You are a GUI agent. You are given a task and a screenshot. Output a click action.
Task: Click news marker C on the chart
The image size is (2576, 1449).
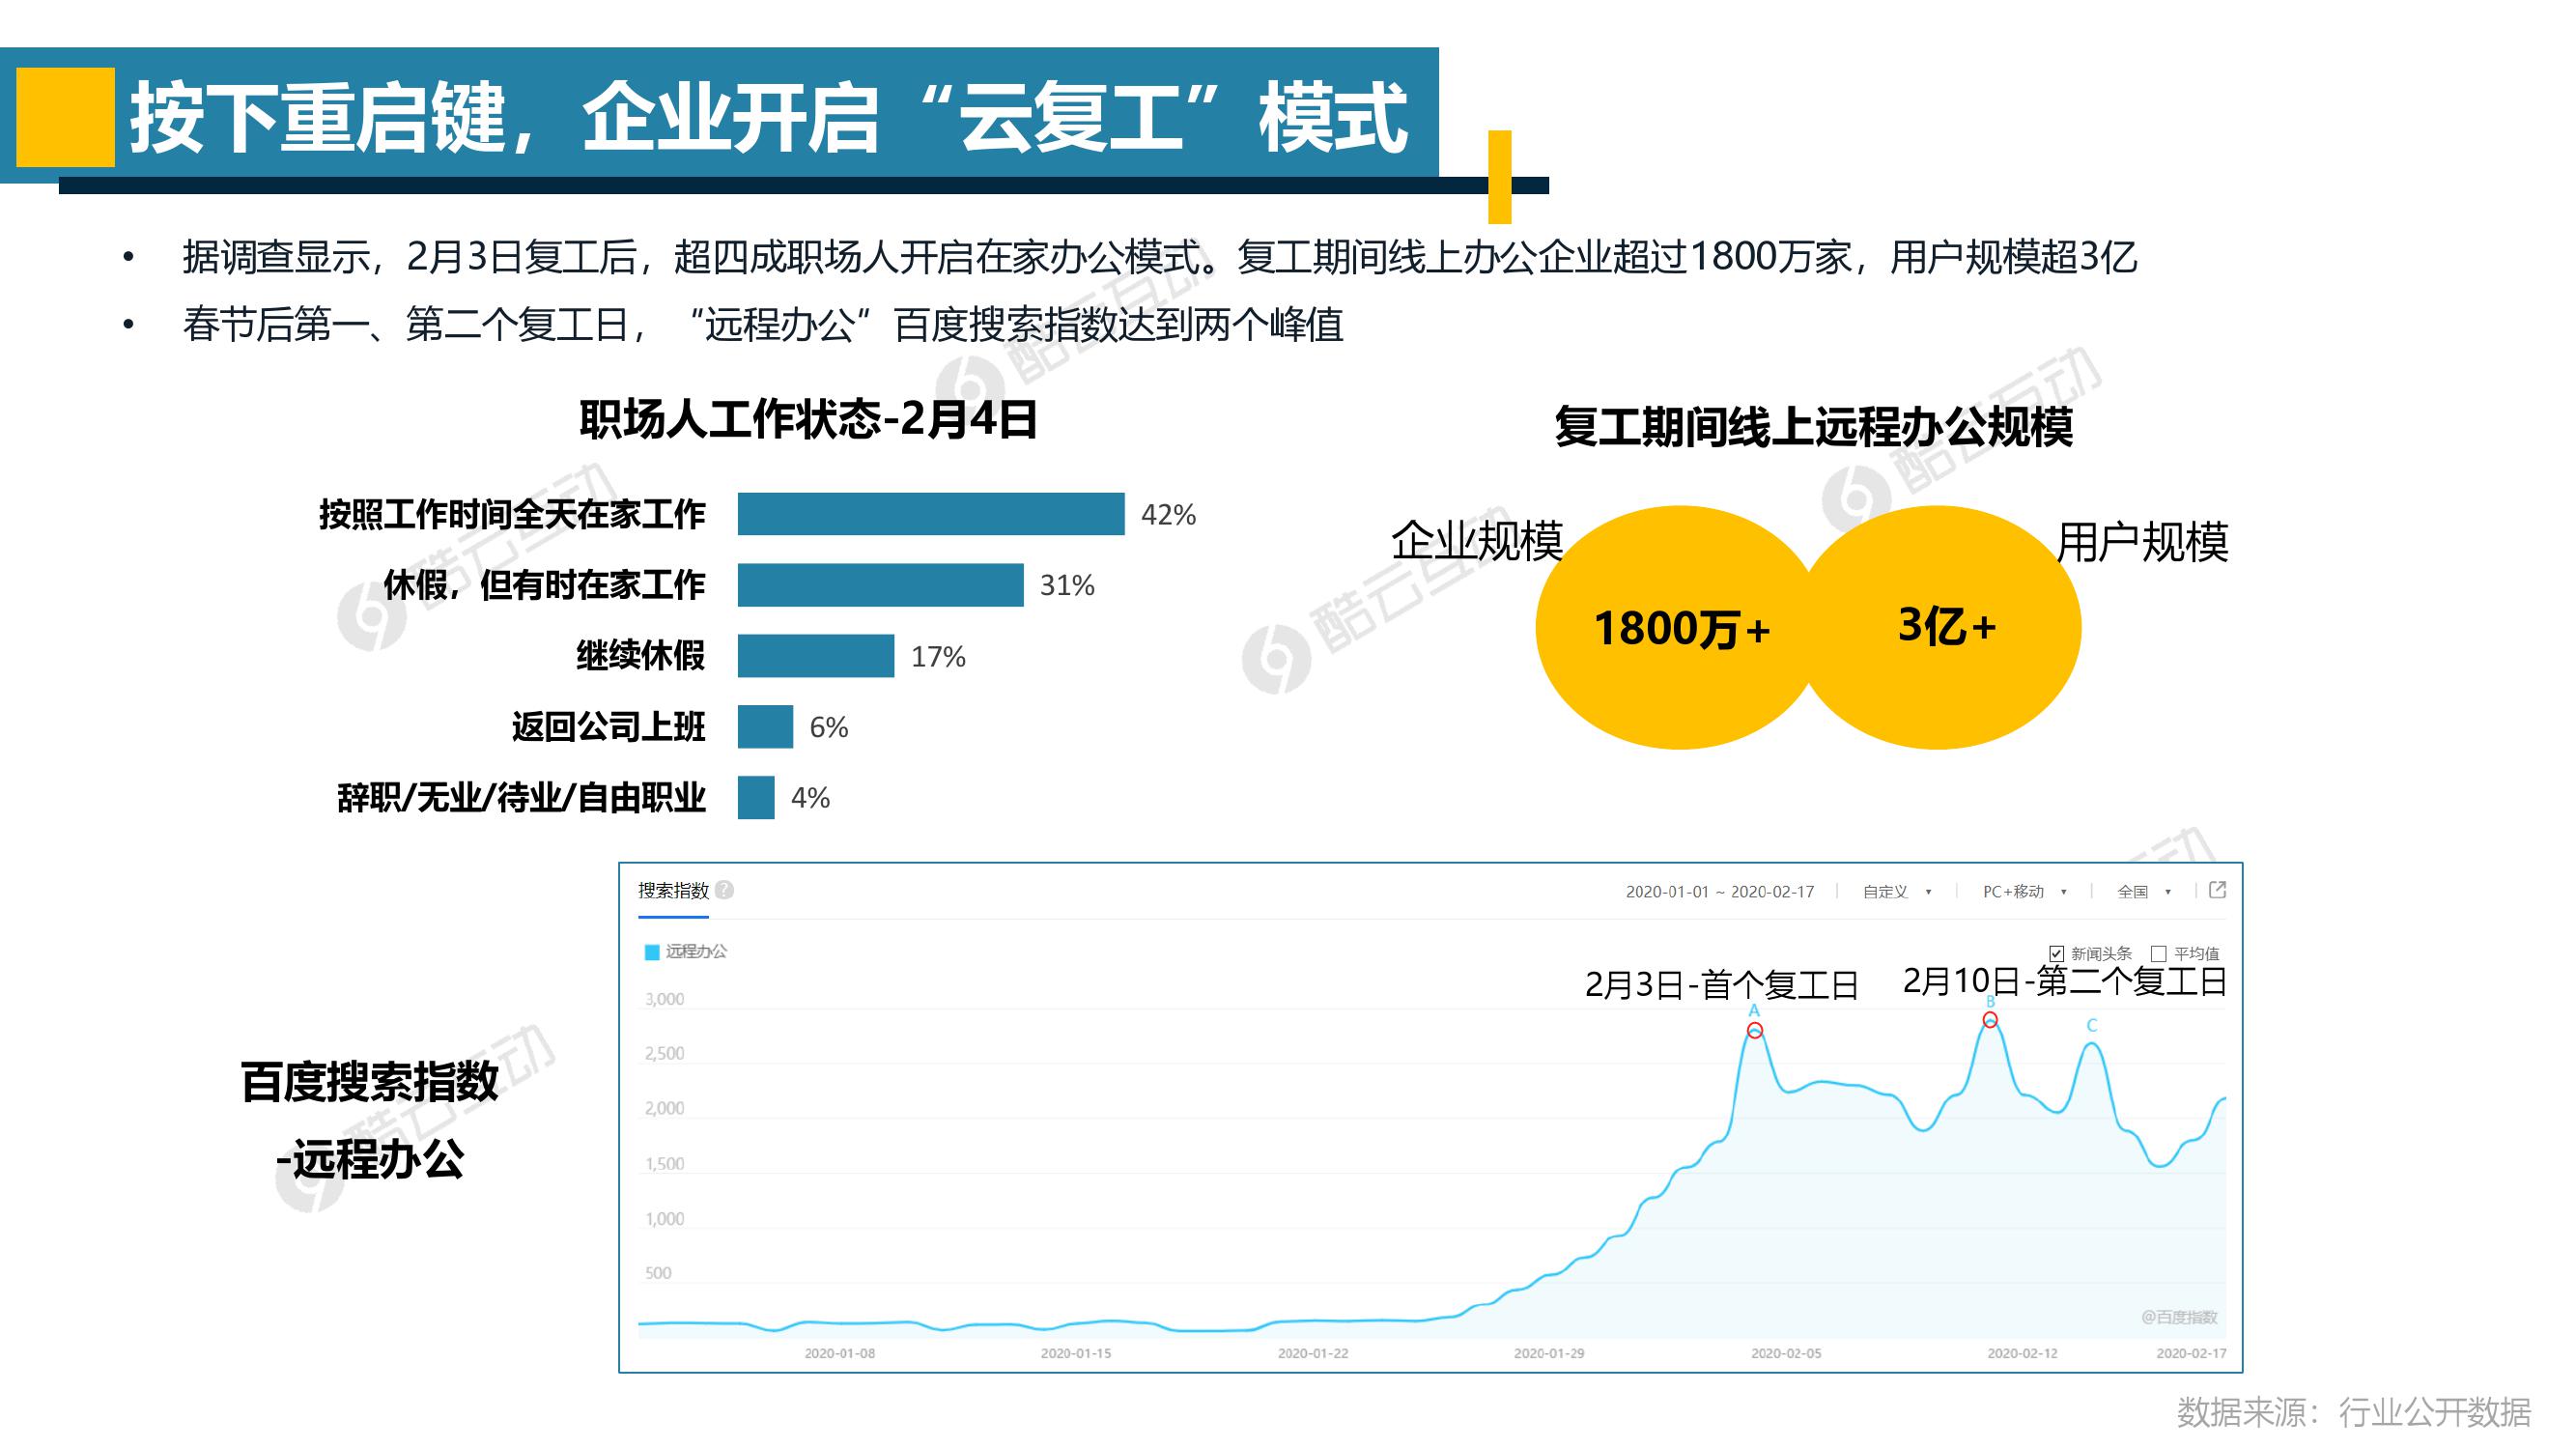(x=2091, y=1025)
